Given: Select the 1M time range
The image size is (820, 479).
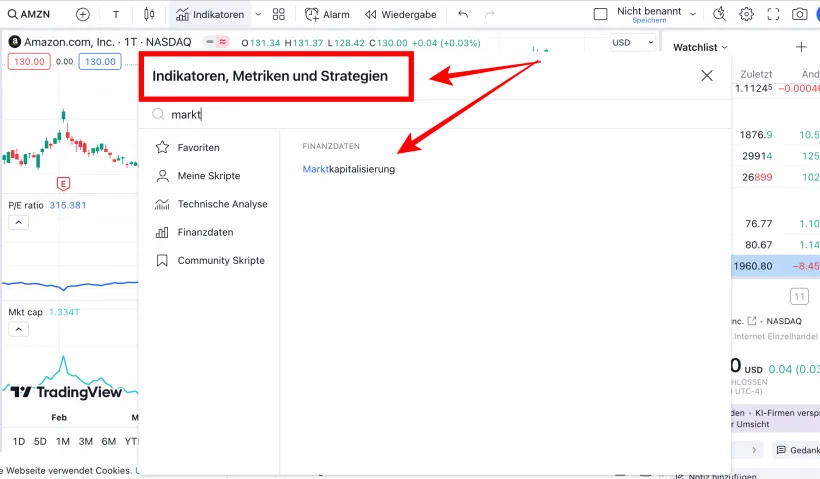Looking at the screenshot, I should pos(62,441).
